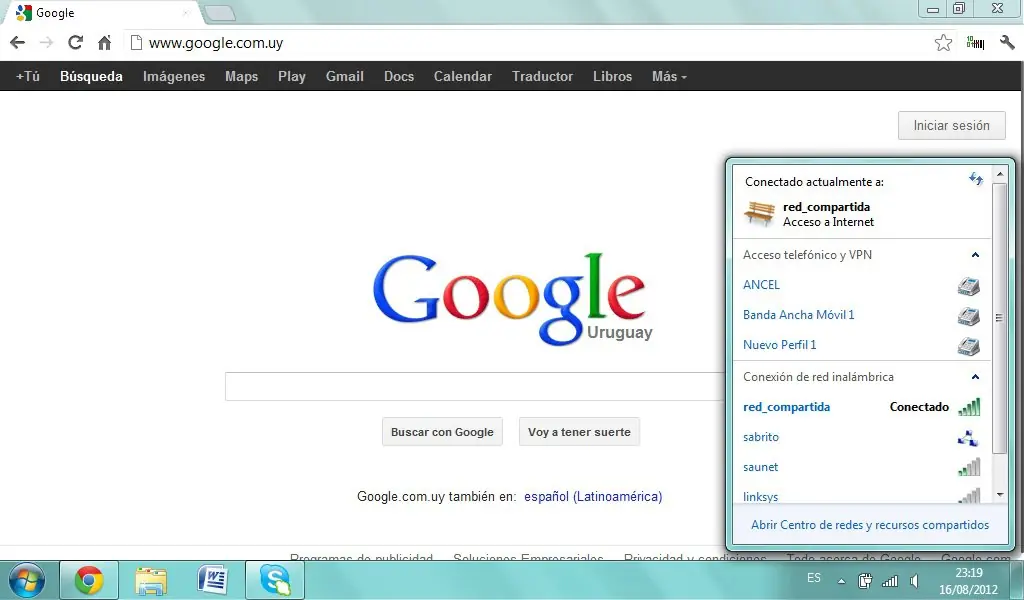Open Gmail from the top bar
This screenshot has width=1024, height=600.
(x=344, y=76)
